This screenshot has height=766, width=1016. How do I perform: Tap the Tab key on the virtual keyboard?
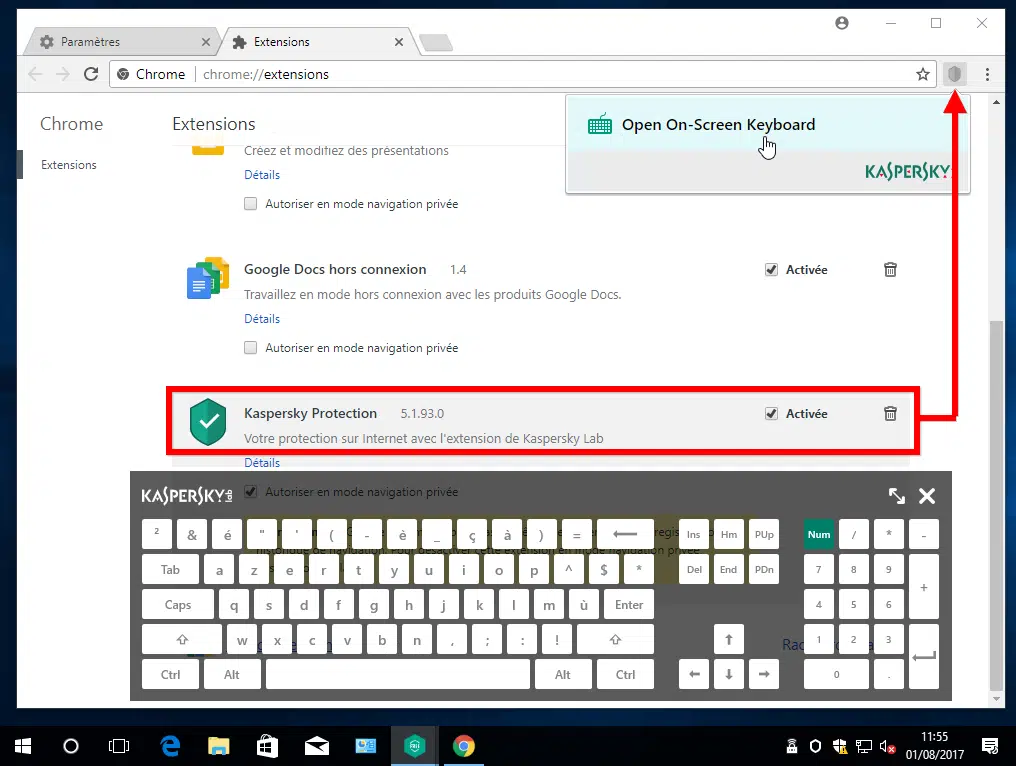pyautogui.click(x=170, y=570)
